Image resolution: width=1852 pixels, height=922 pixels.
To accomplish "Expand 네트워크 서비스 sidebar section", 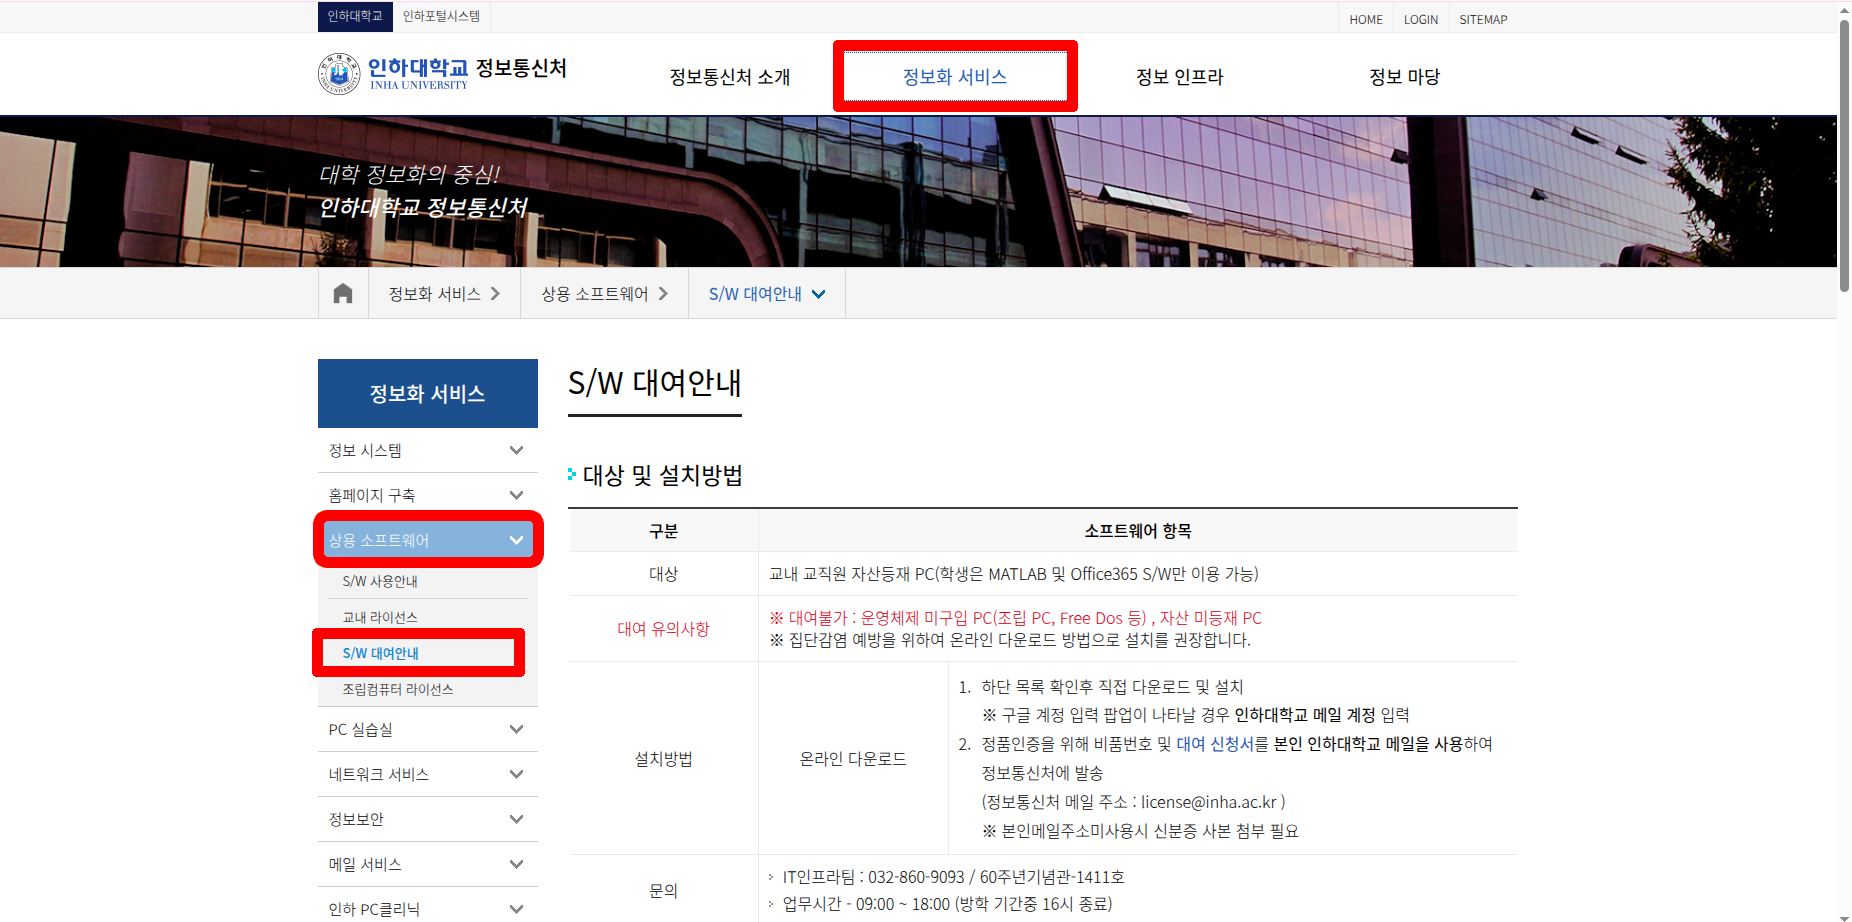I will point(428,774).
